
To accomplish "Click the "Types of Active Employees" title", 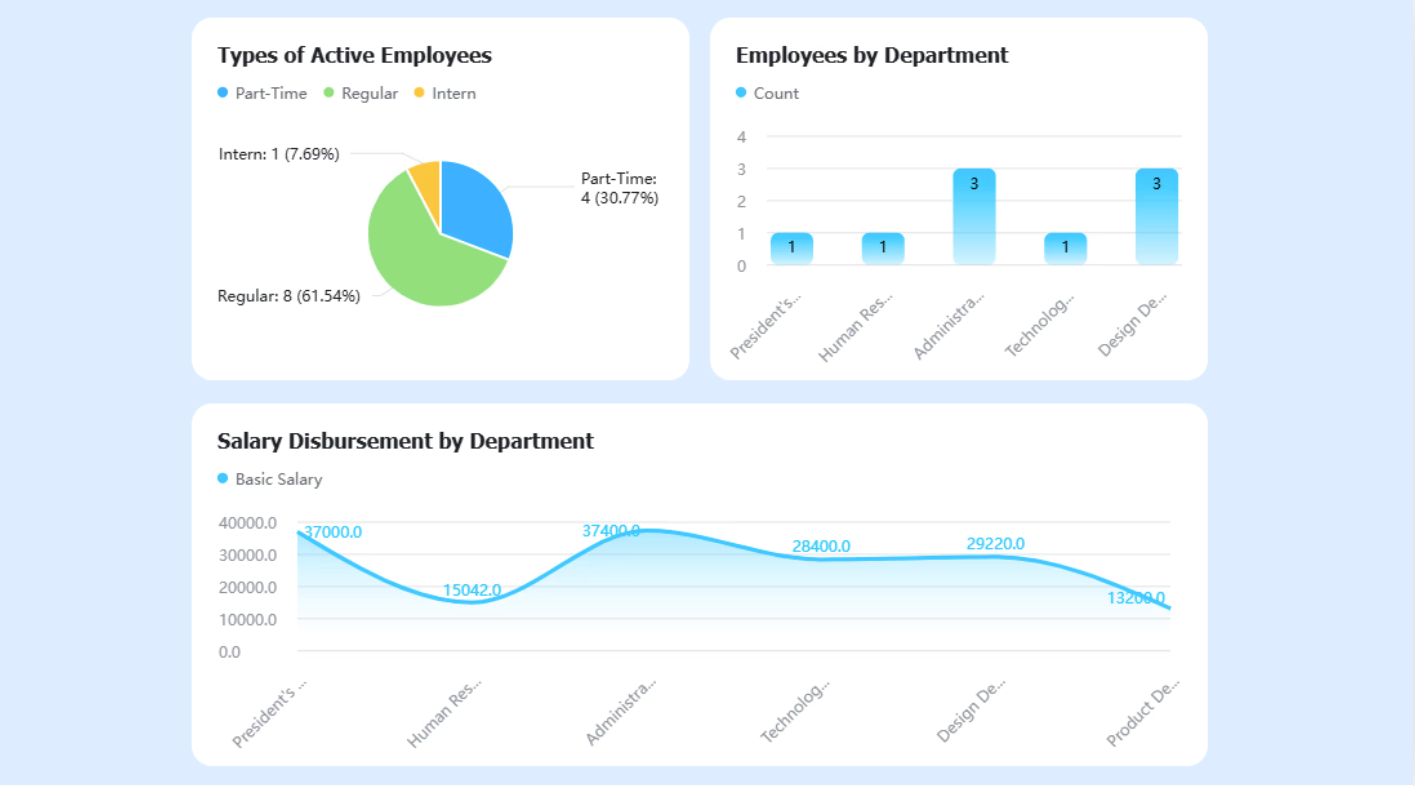I will click(355, 55).
